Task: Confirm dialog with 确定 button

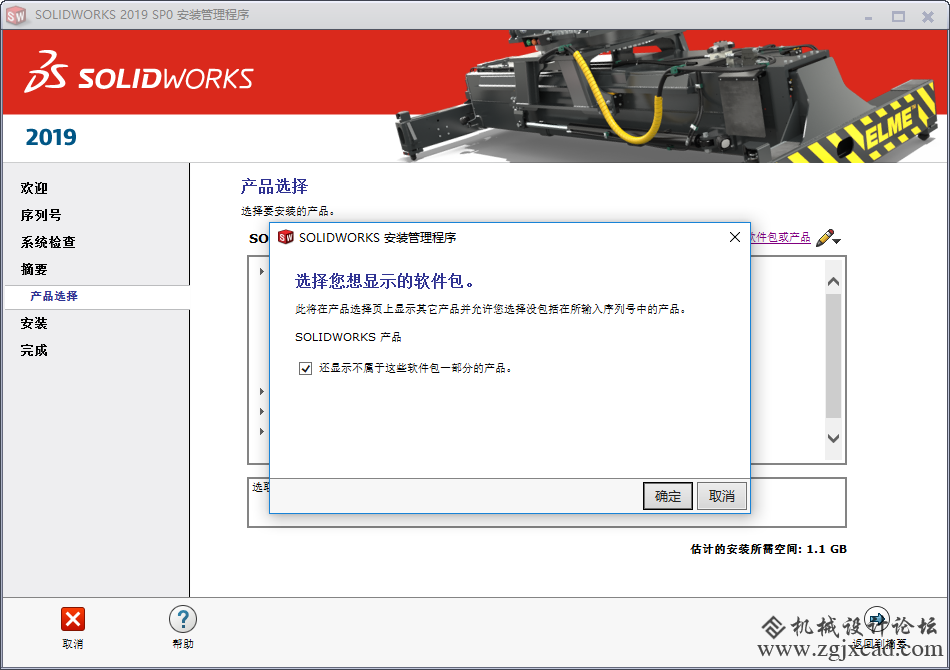Action: click(668, 496)
